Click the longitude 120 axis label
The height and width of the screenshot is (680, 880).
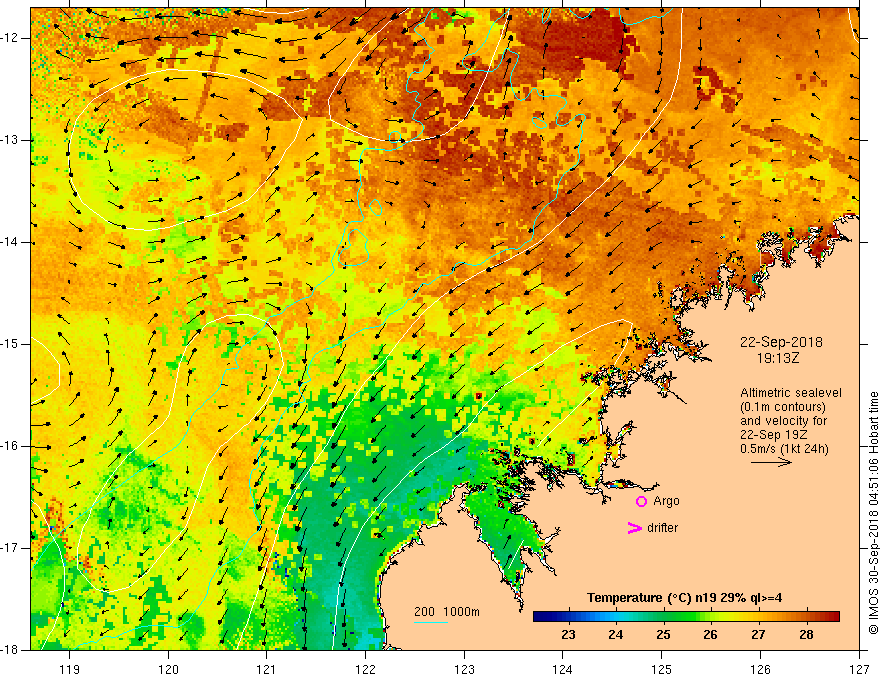(x=168, y=669)
